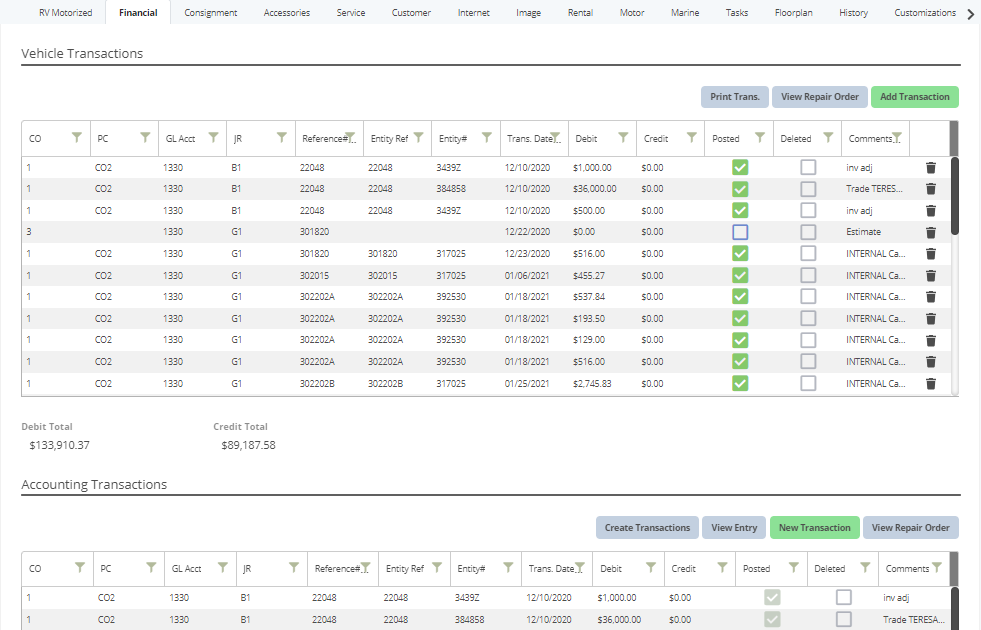Click the Print Trans. button
The height and width of the screenshot is (630, 981).
(734, 97)
